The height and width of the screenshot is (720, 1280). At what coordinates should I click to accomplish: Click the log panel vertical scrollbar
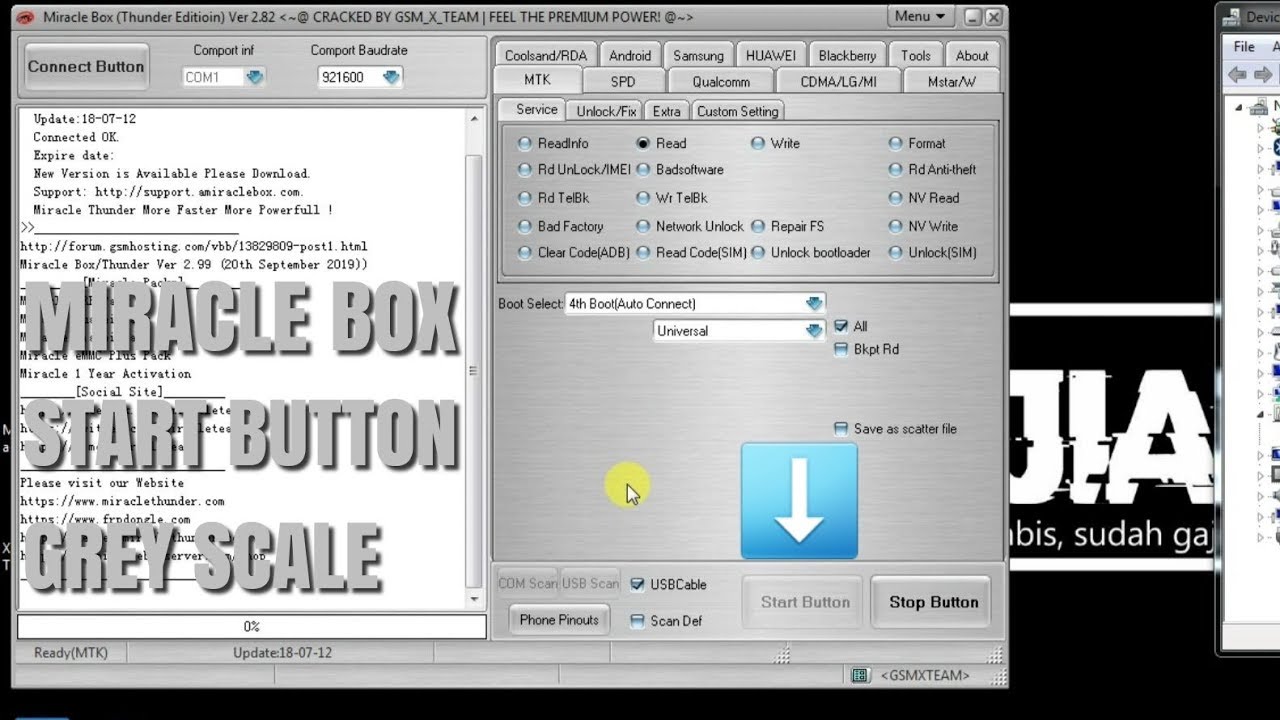pyautogui.click(x=475, y=358)
